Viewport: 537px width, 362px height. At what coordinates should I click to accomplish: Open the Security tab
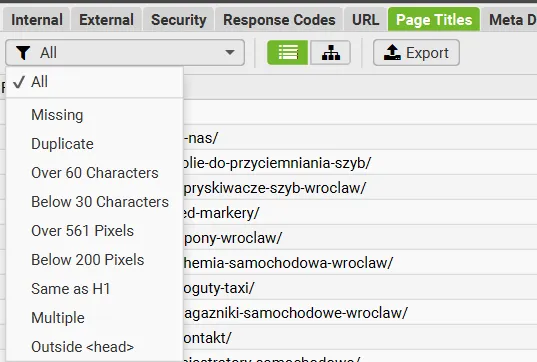click(x=179, y=20)
